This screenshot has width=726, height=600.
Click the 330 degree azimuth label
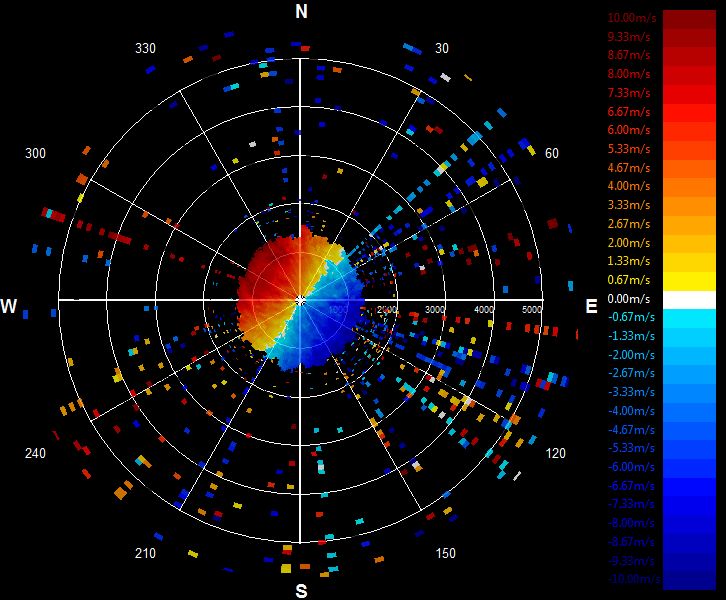(145, 48)
